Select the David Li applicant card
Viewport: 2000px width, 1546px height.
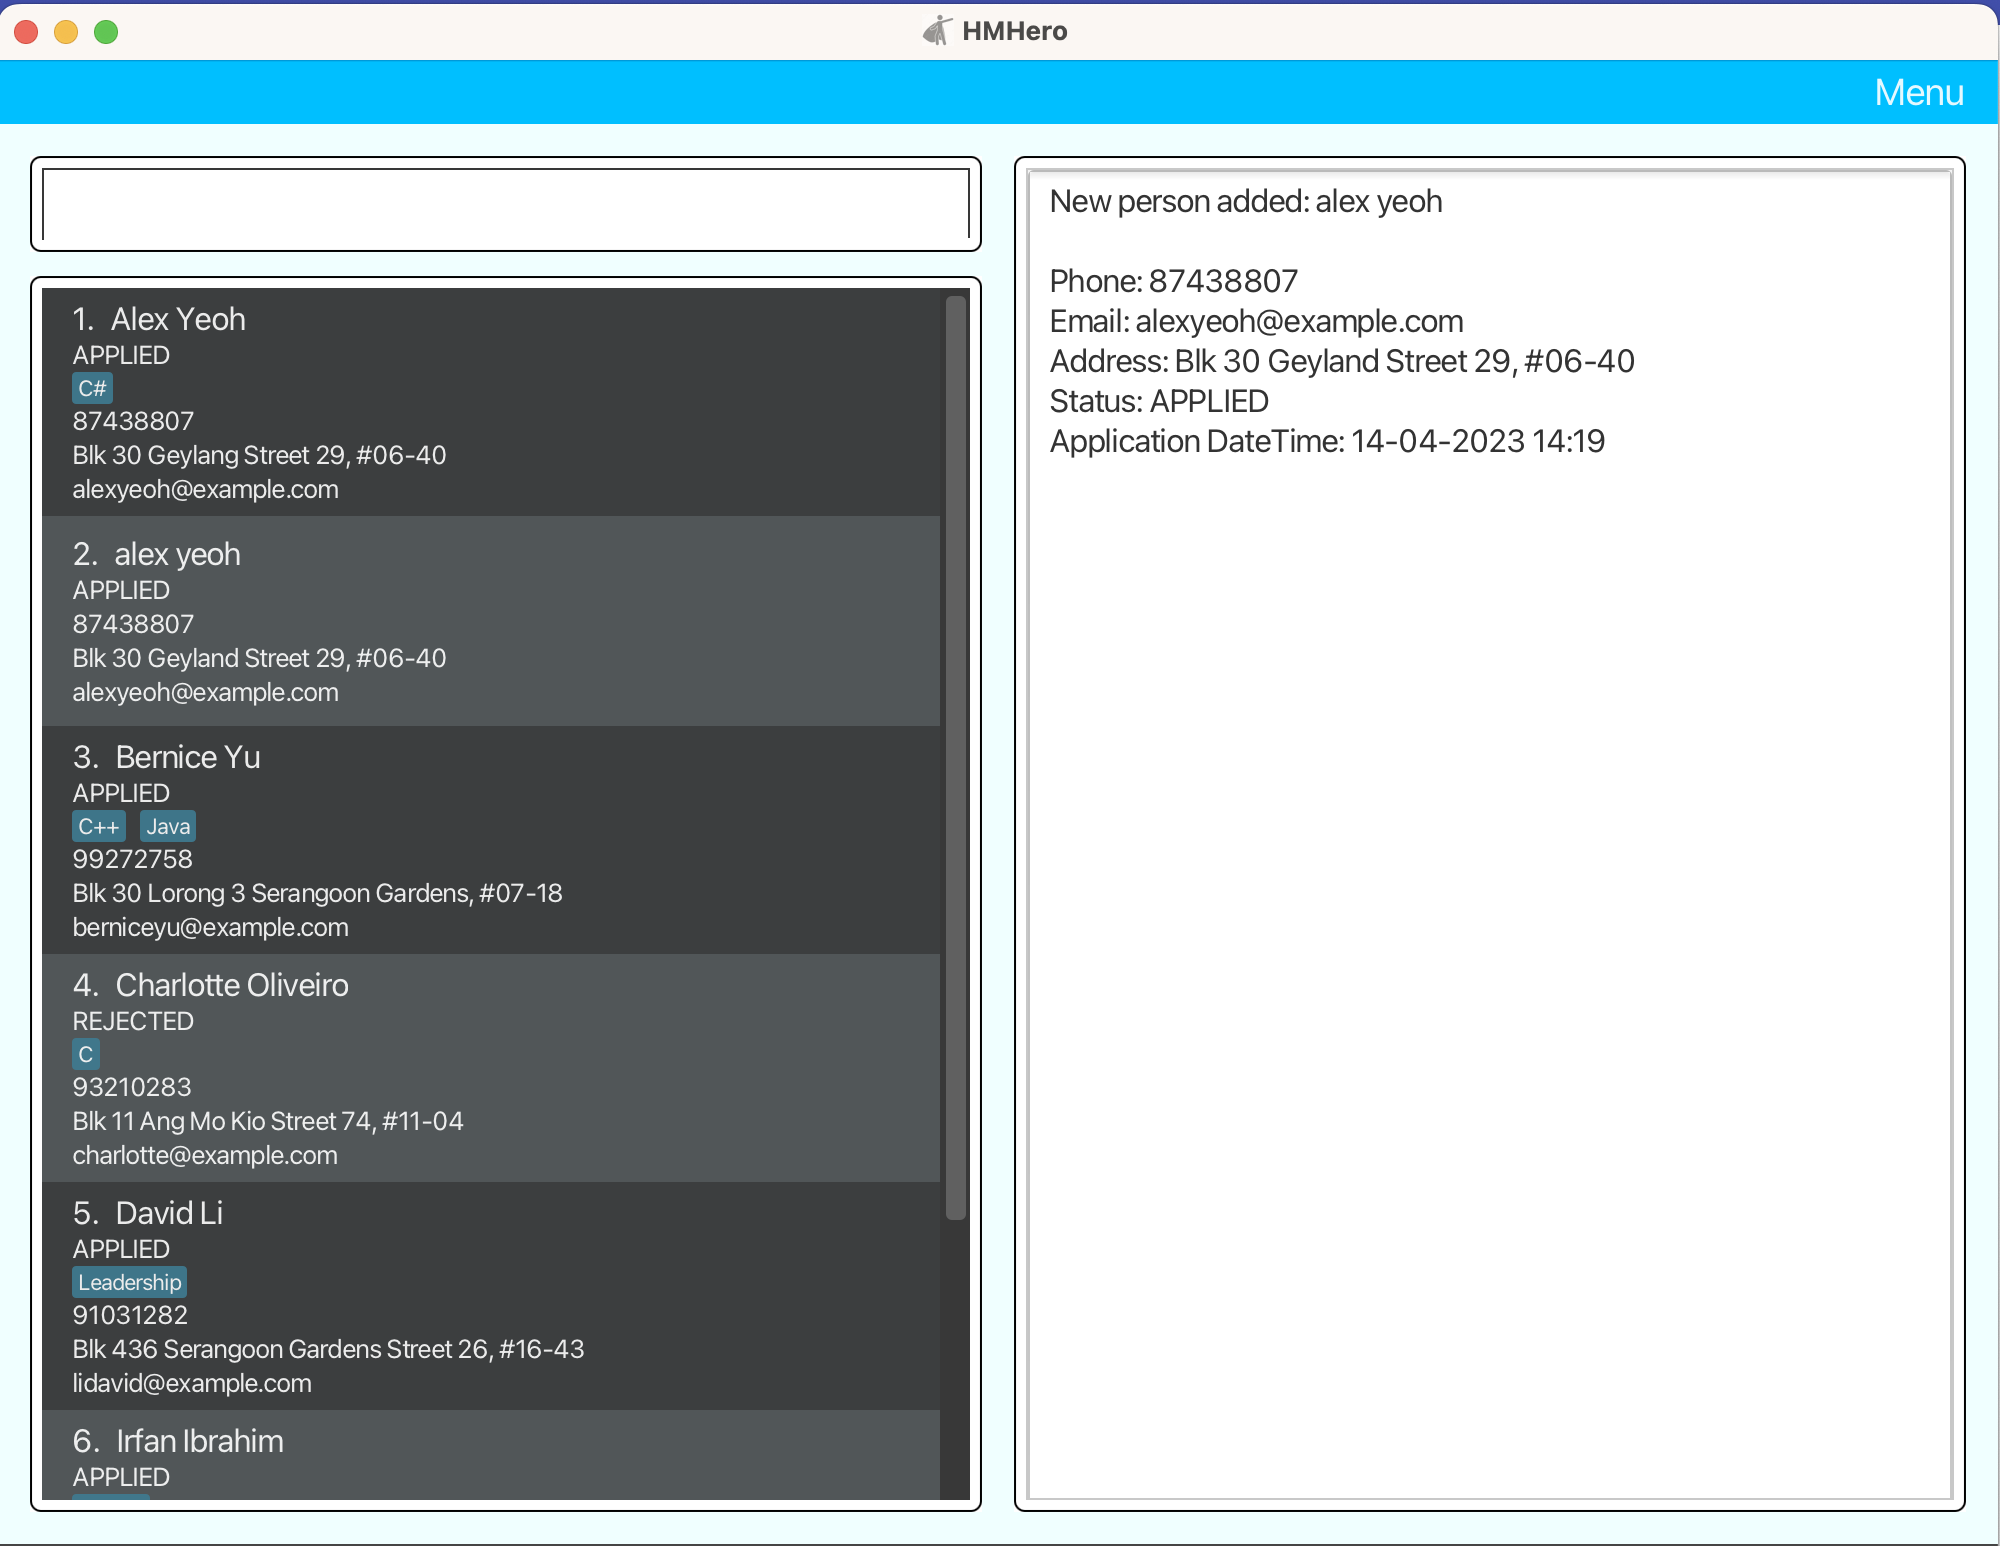(490, 1296)
